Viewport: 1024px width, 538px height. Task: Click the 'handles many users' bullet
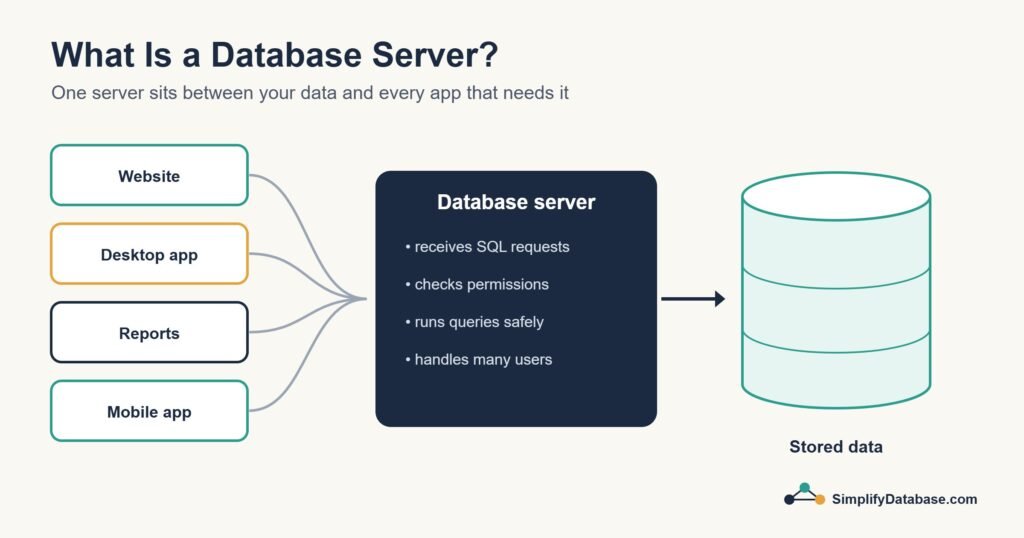[x=478, y=359]
